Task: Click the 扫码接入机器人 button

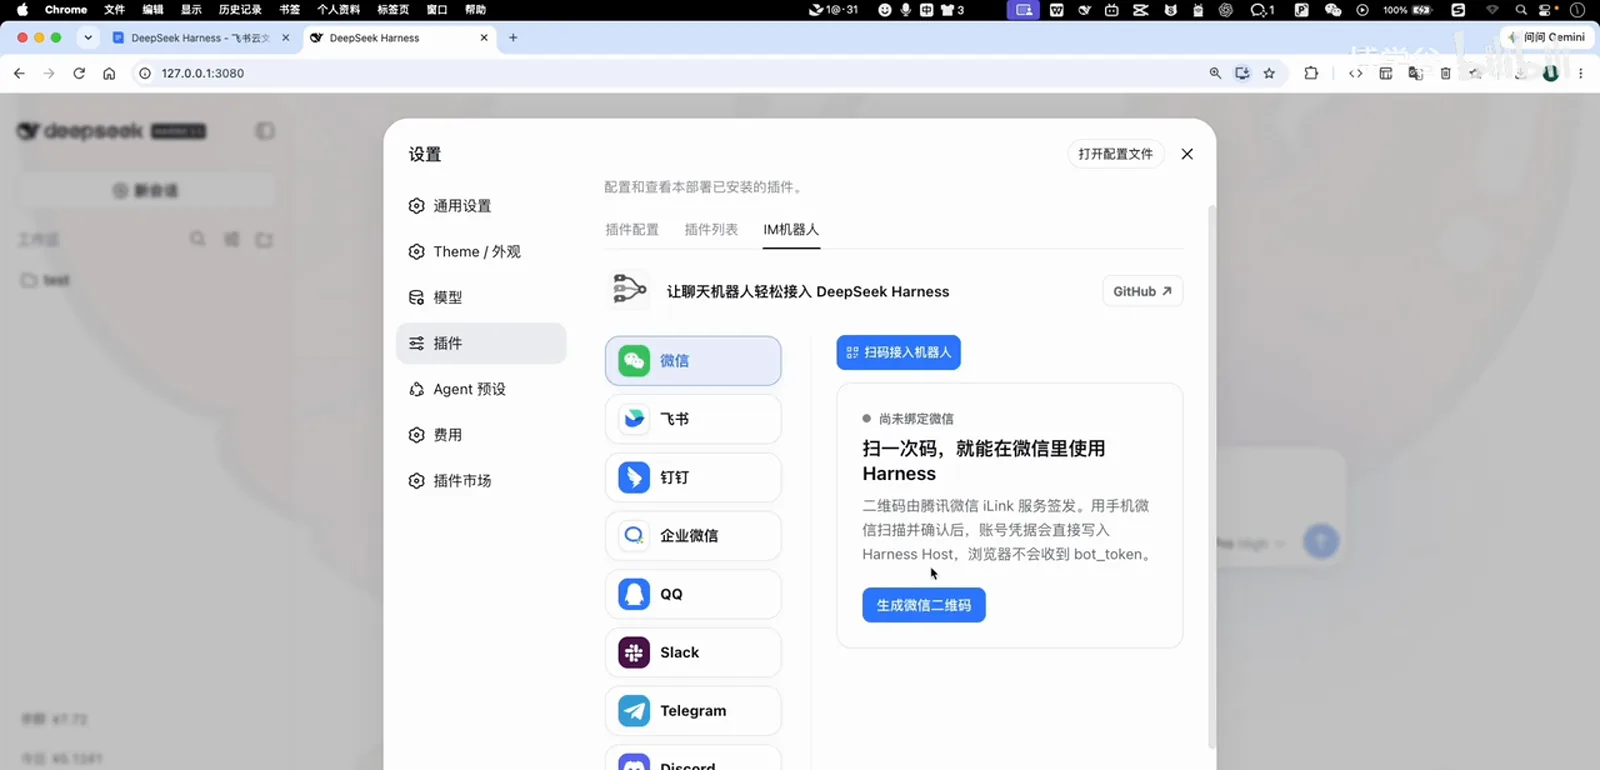Action: [x=898, y=353]
